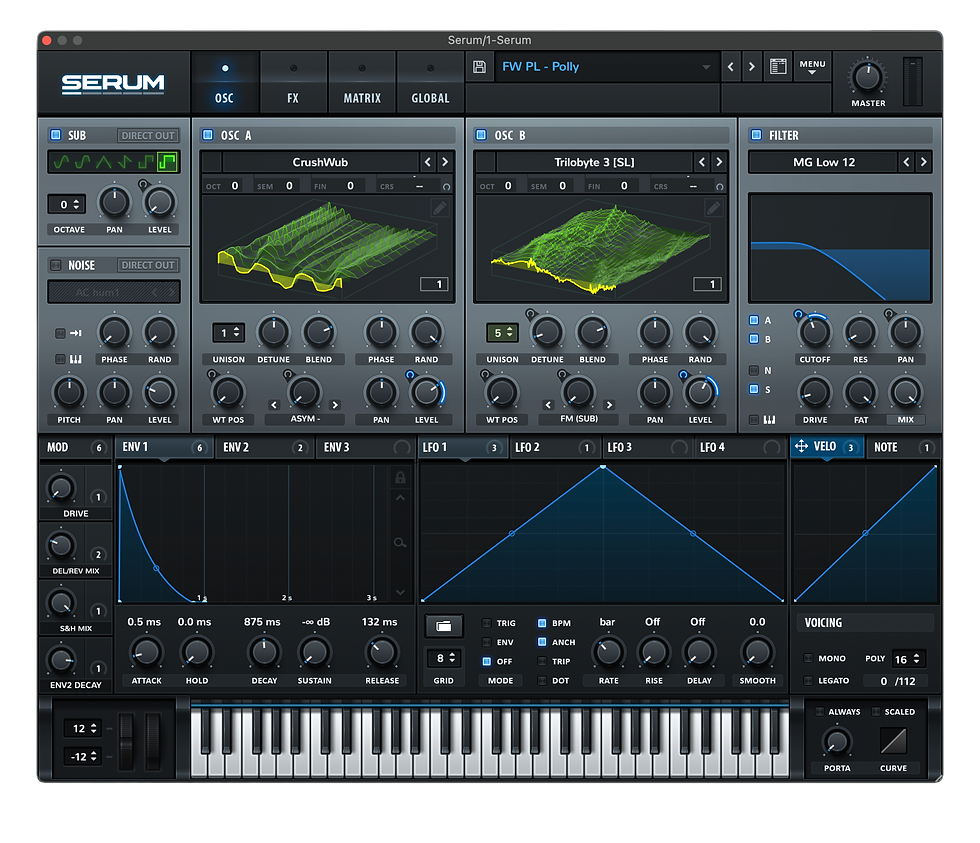Click the envelope zoom magnifier icon
This screenshot has height=843, width=980.
(x=400, y=542)
